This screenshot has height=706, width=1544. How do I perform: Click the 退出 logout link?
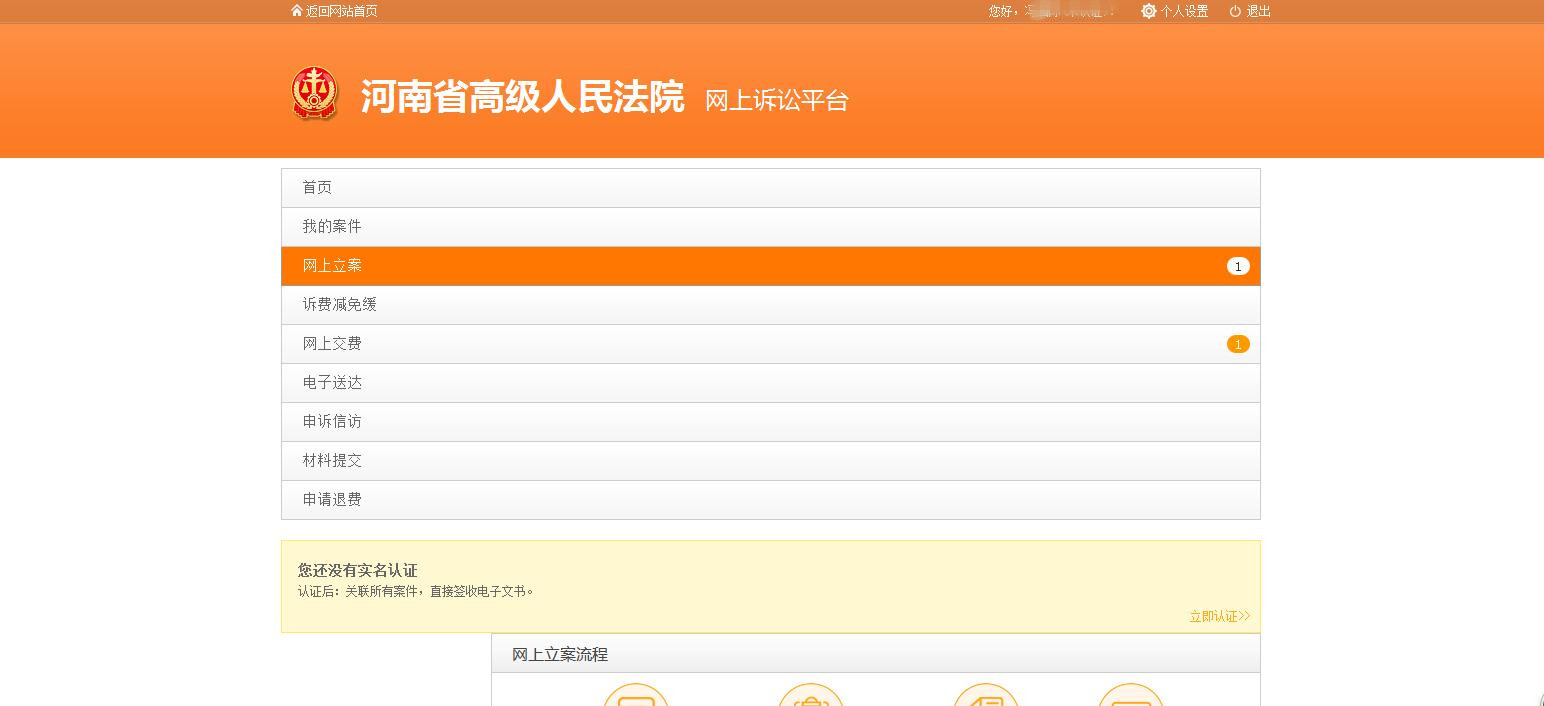pos(1258,11)
